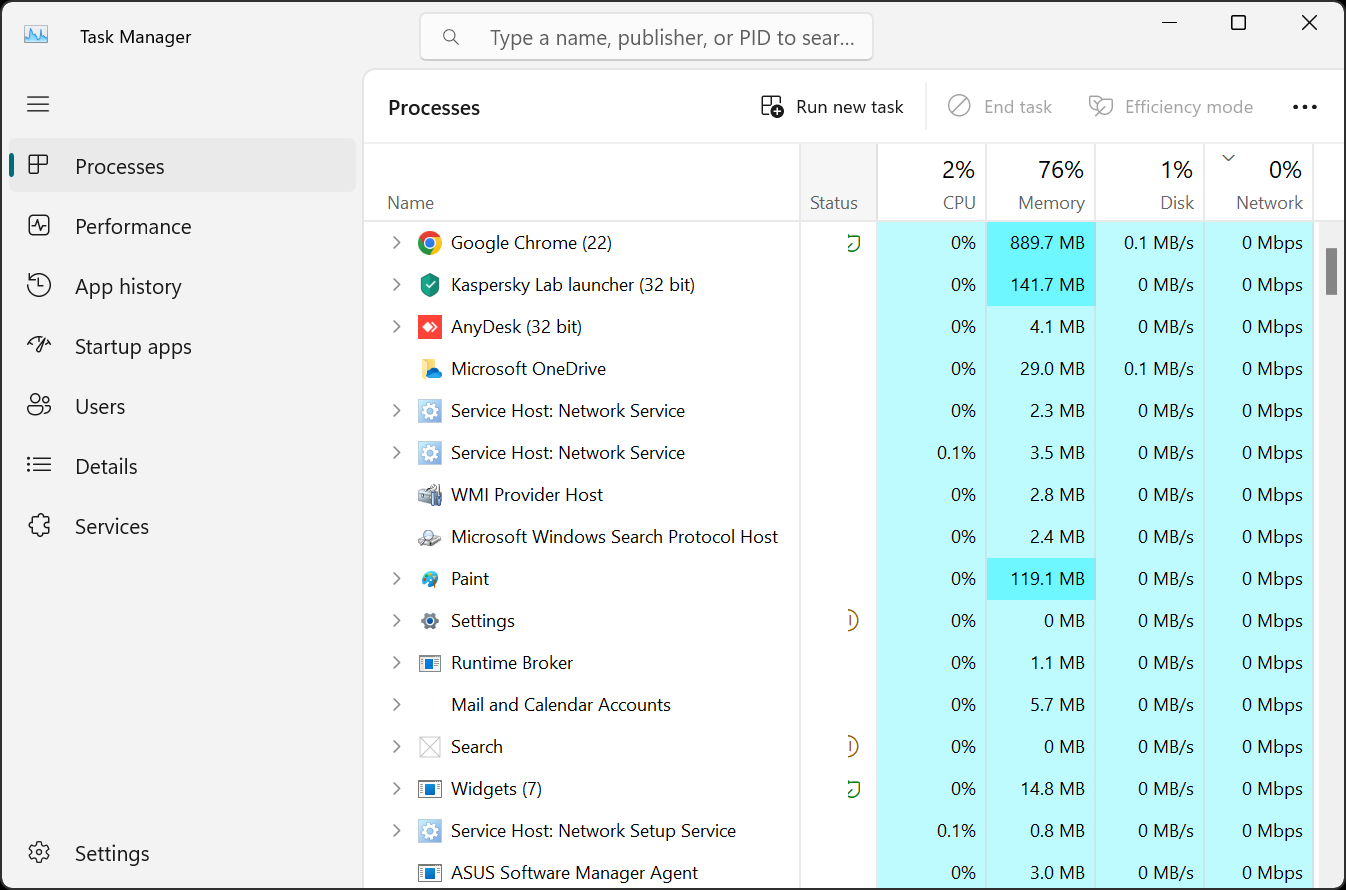Expand the Runtime Broker process
The width and height of the screenshot is (1346, 890).
[397, 663]
